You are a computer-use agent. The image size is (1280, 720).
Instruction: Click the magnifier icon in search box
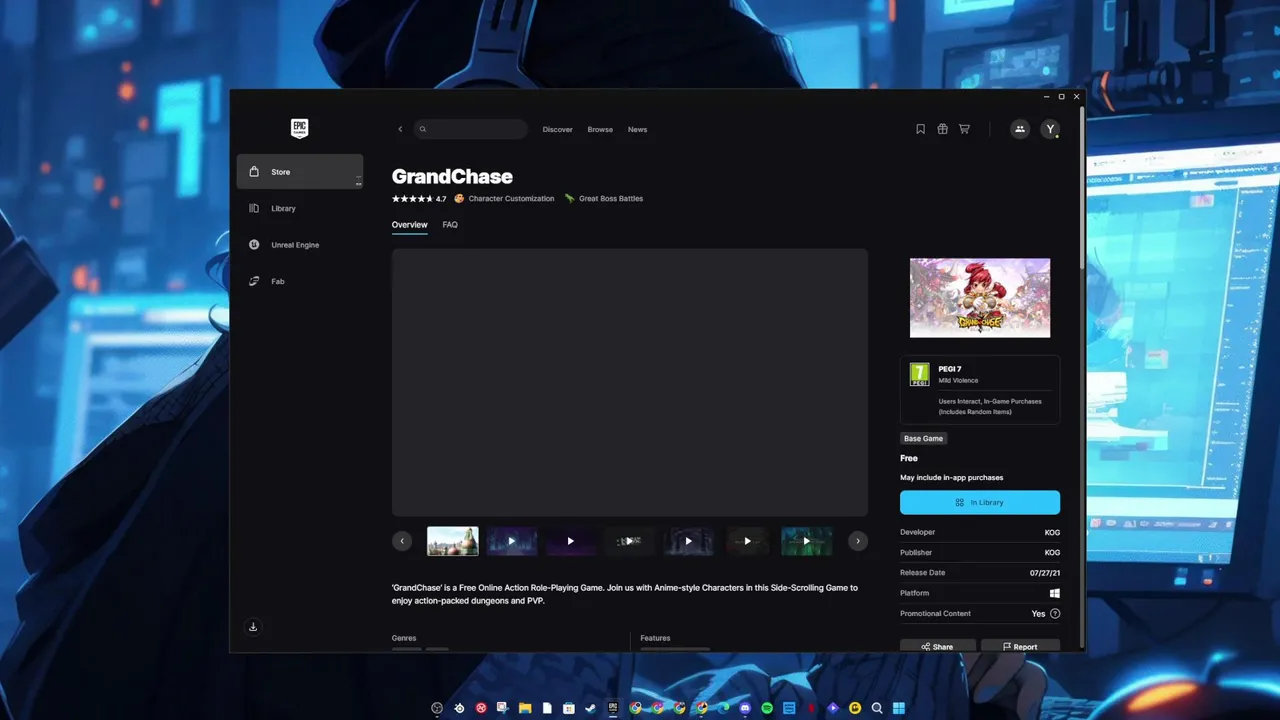(423, 129)
